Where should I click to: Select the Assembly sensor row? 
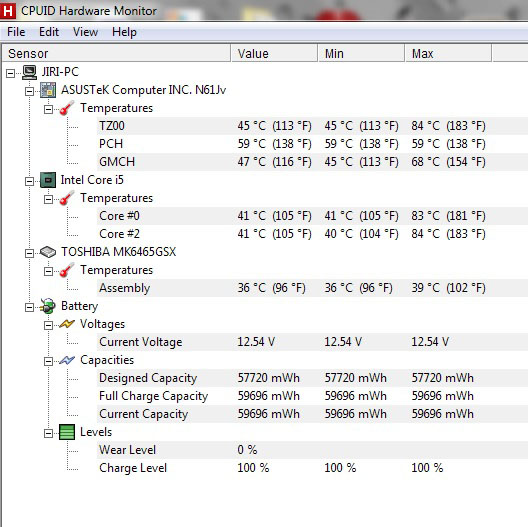[312, 288]
